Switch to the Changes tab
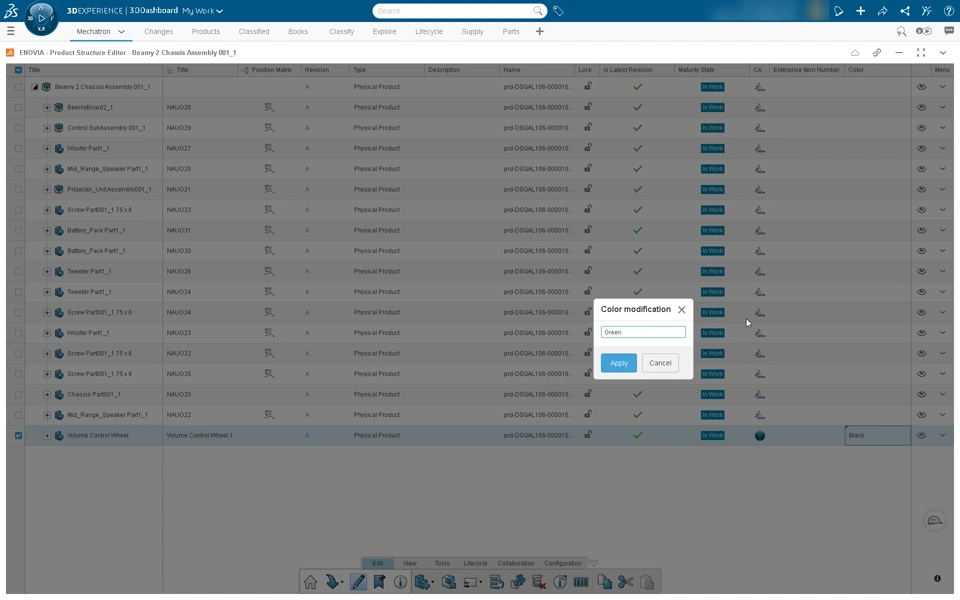 (x=159, y=31)
